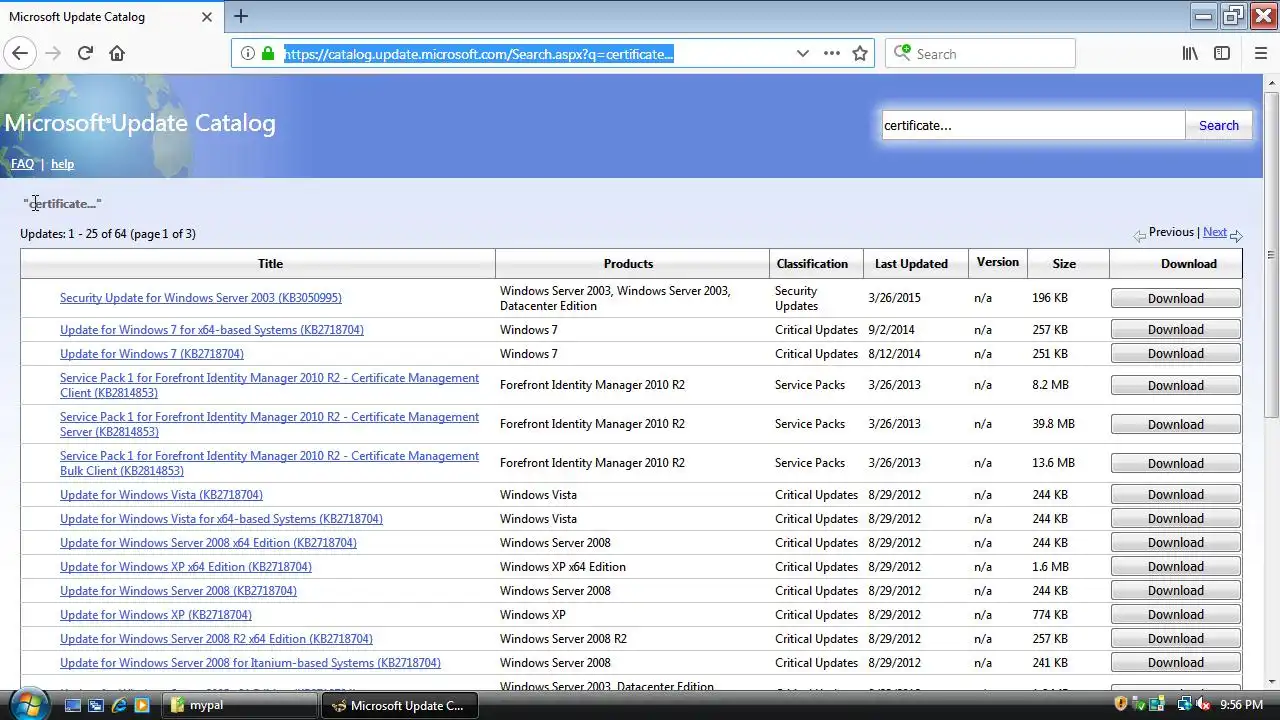Open Forefront Certificate Management Client service pack link
1280x720 pixels.
(269, 385)
